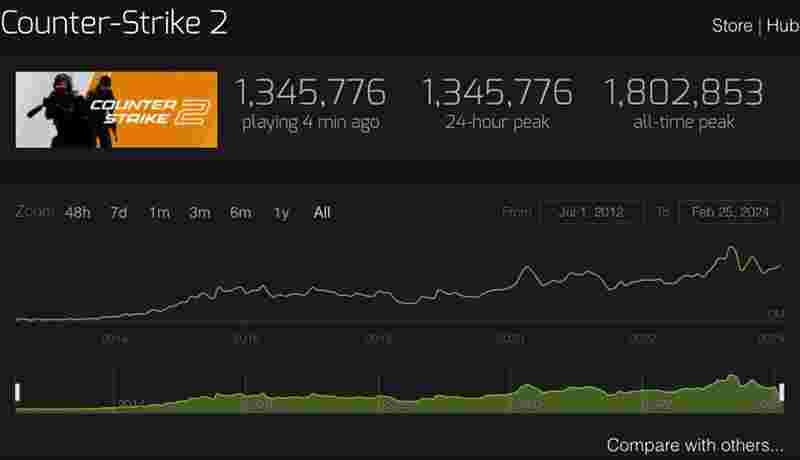Screen dimensions: 800x460
Task: Set chart zoom to 1m
Action: click(160, 212)
